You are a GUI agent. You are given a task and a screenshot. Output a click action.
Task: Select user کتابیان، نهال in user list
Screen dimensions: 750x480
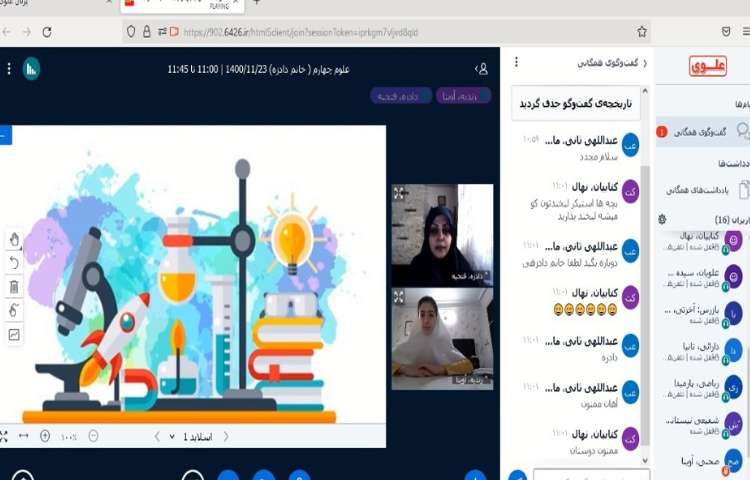click(704, 241)
